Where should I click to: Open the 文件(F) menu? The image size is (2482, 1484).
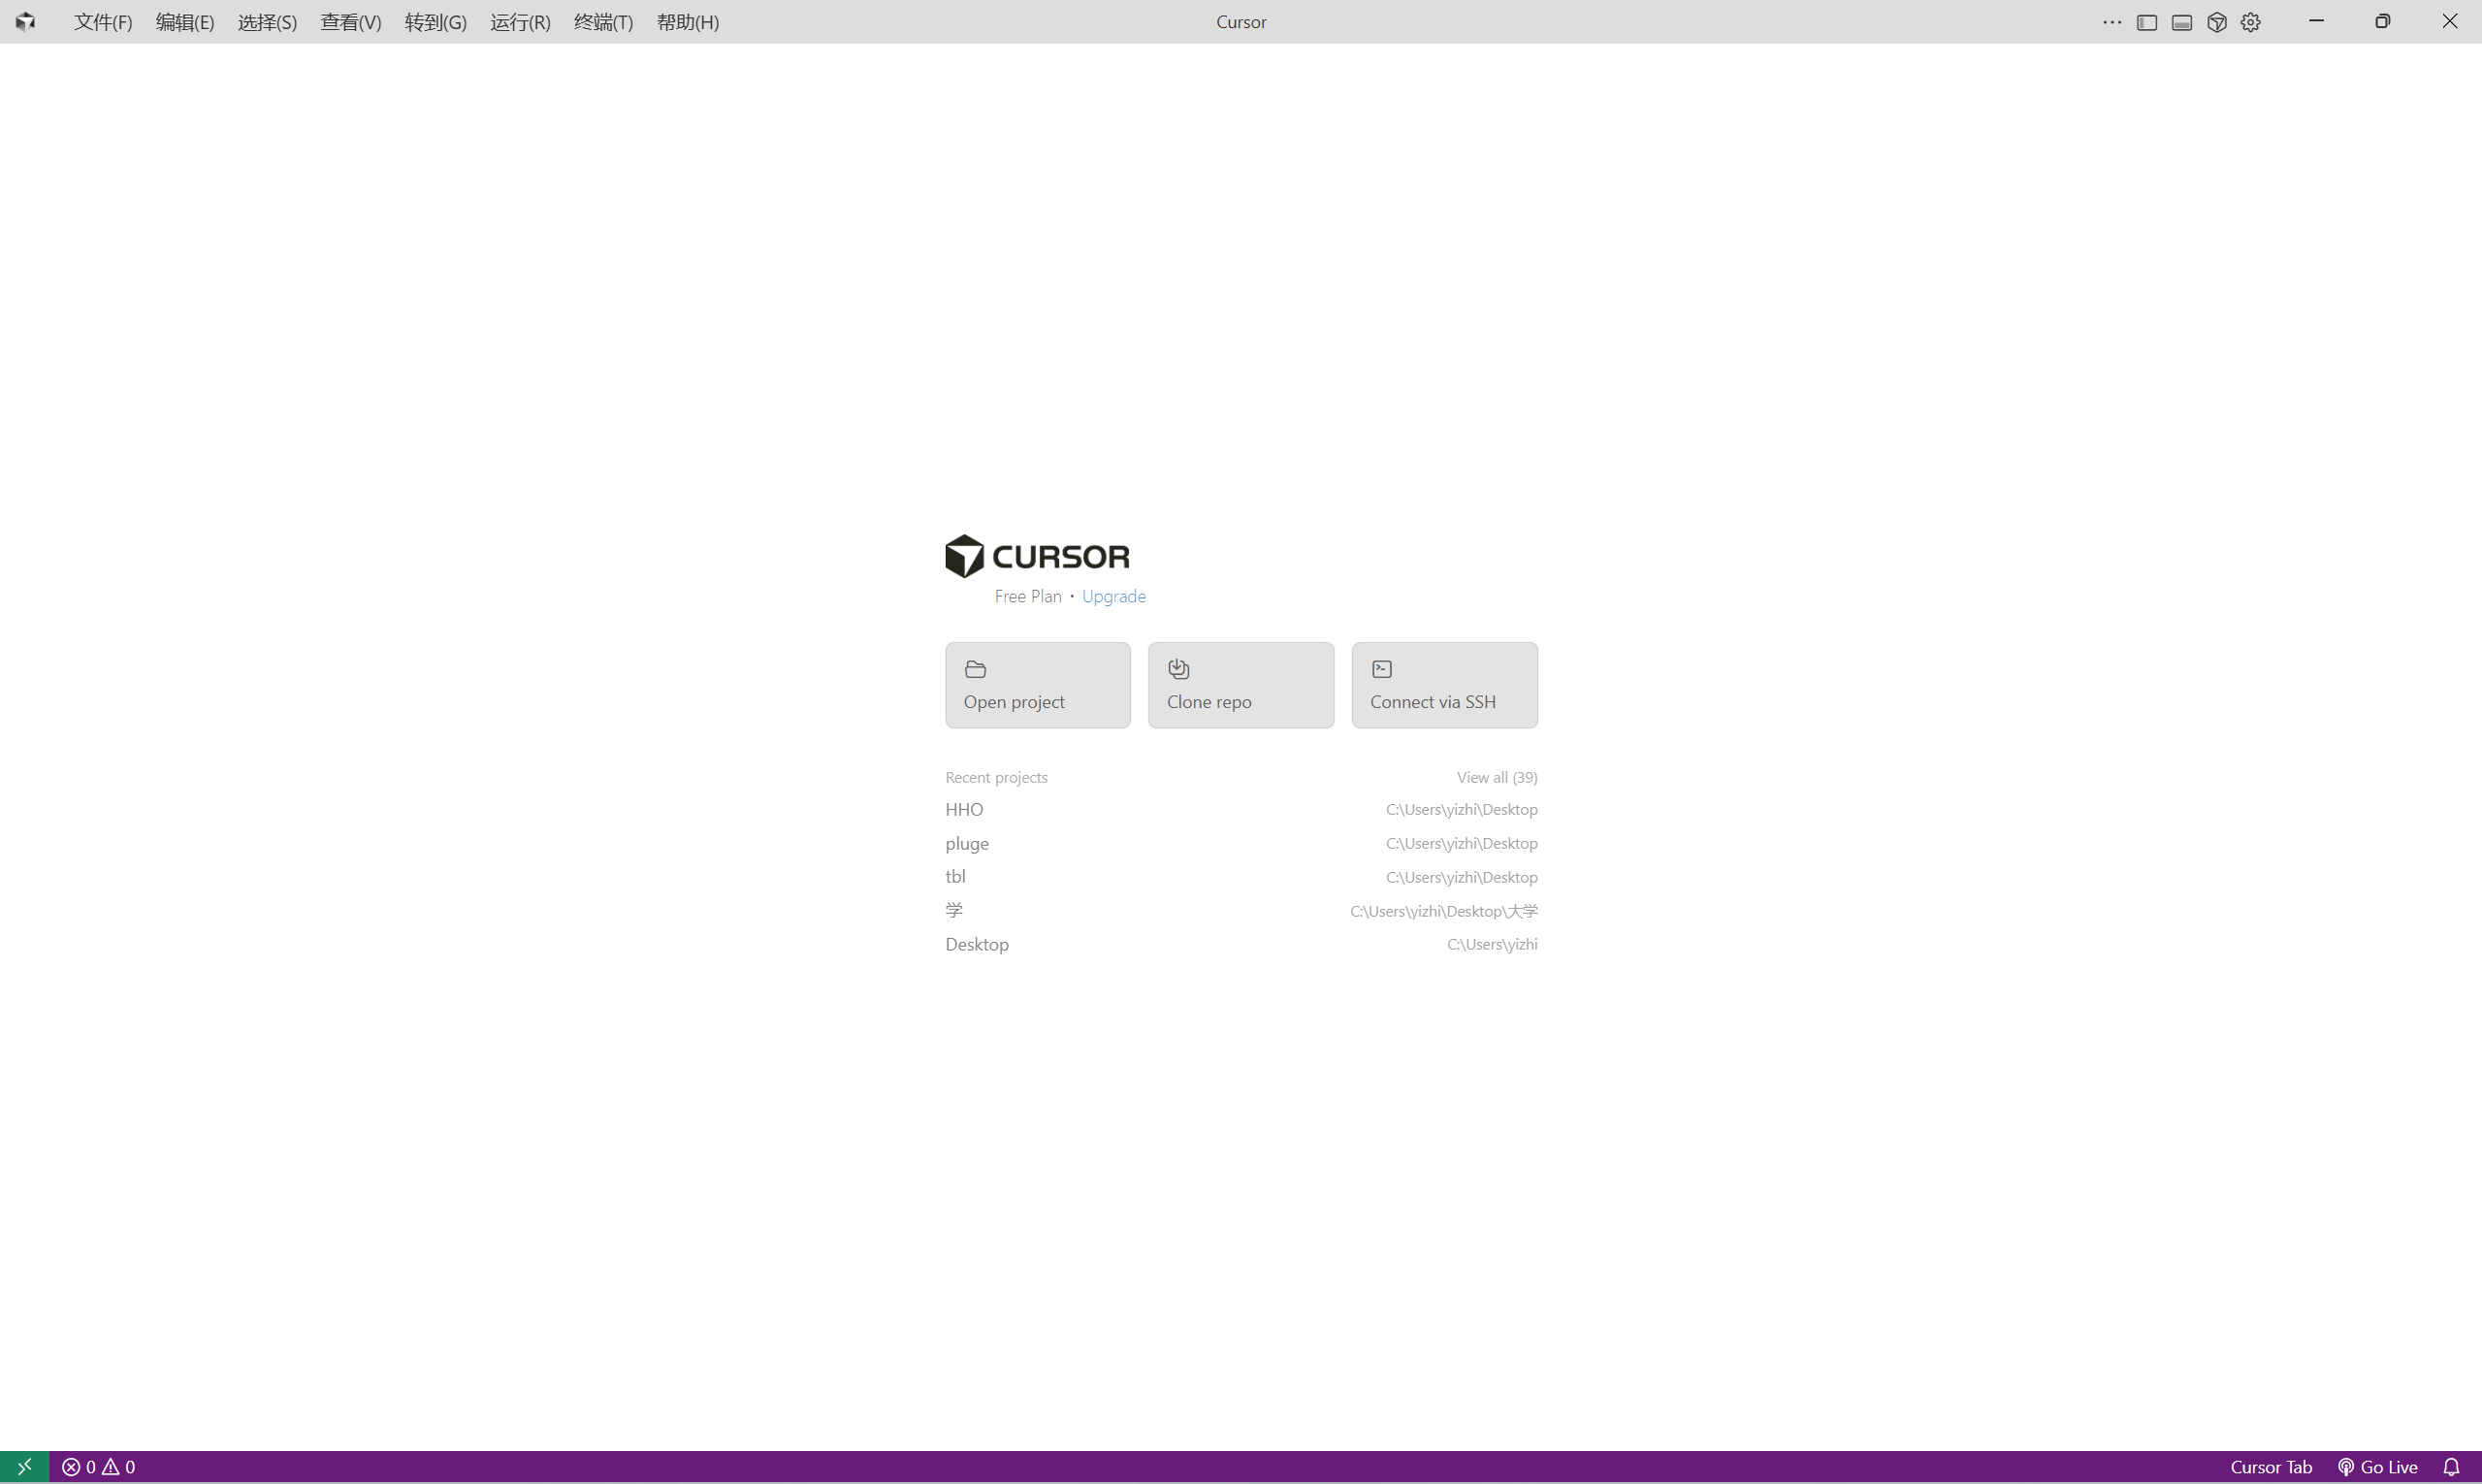click(103, 22)
